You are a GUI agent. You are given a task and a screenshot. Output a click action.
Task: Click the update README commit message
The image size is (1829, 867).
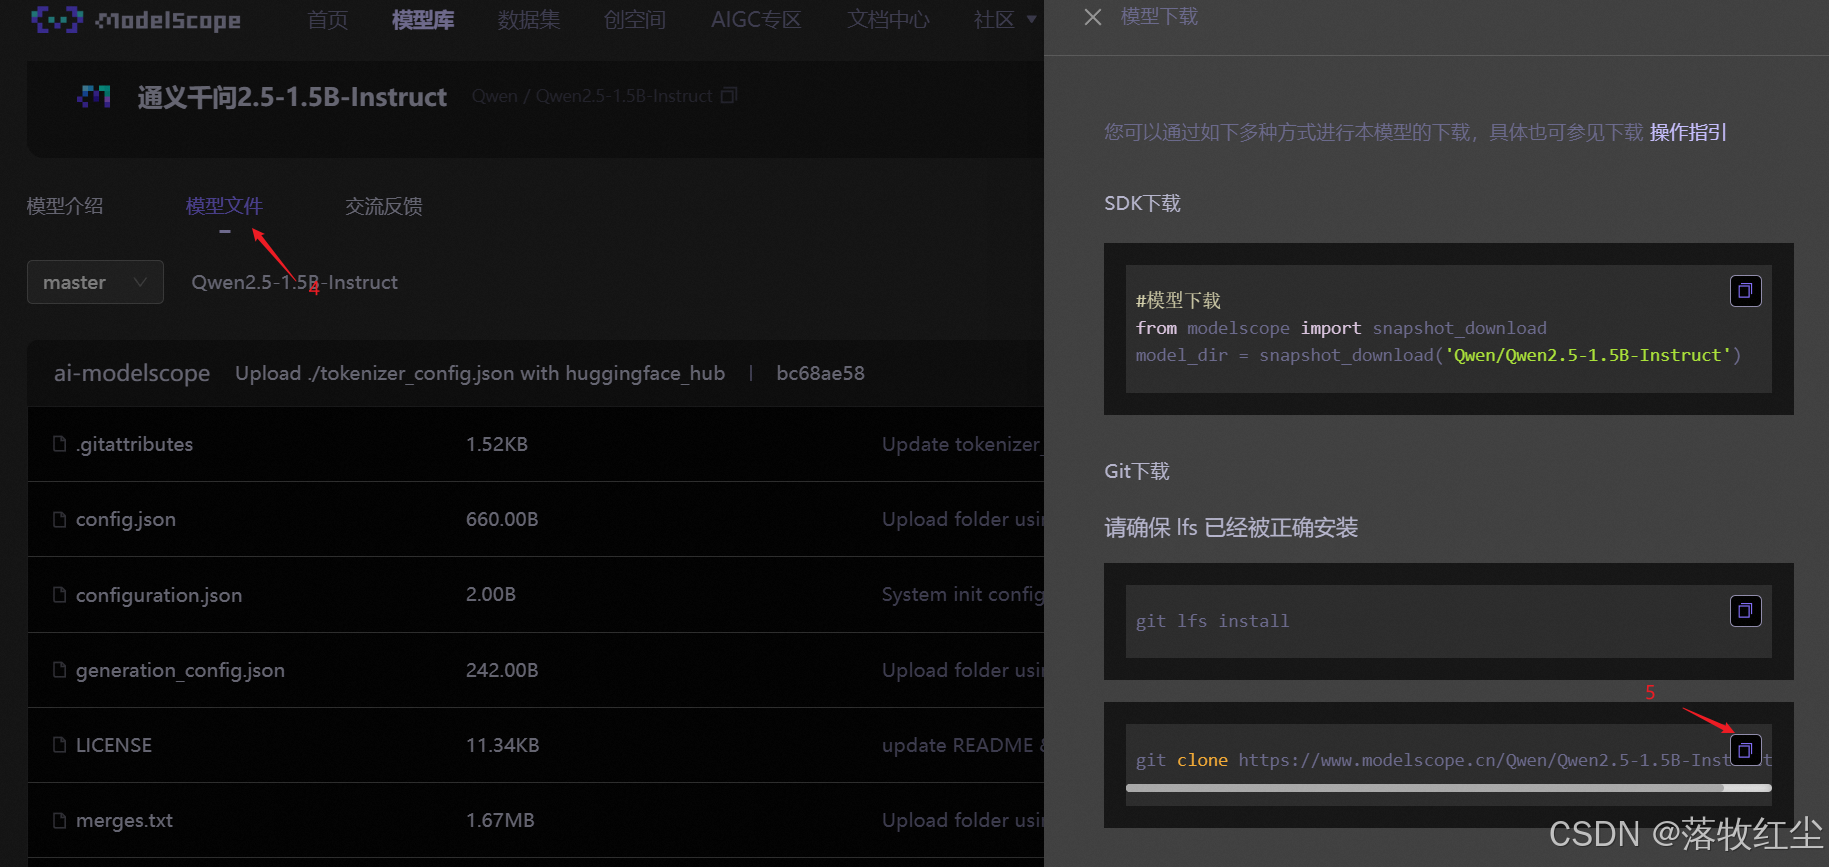click(962, 745)
